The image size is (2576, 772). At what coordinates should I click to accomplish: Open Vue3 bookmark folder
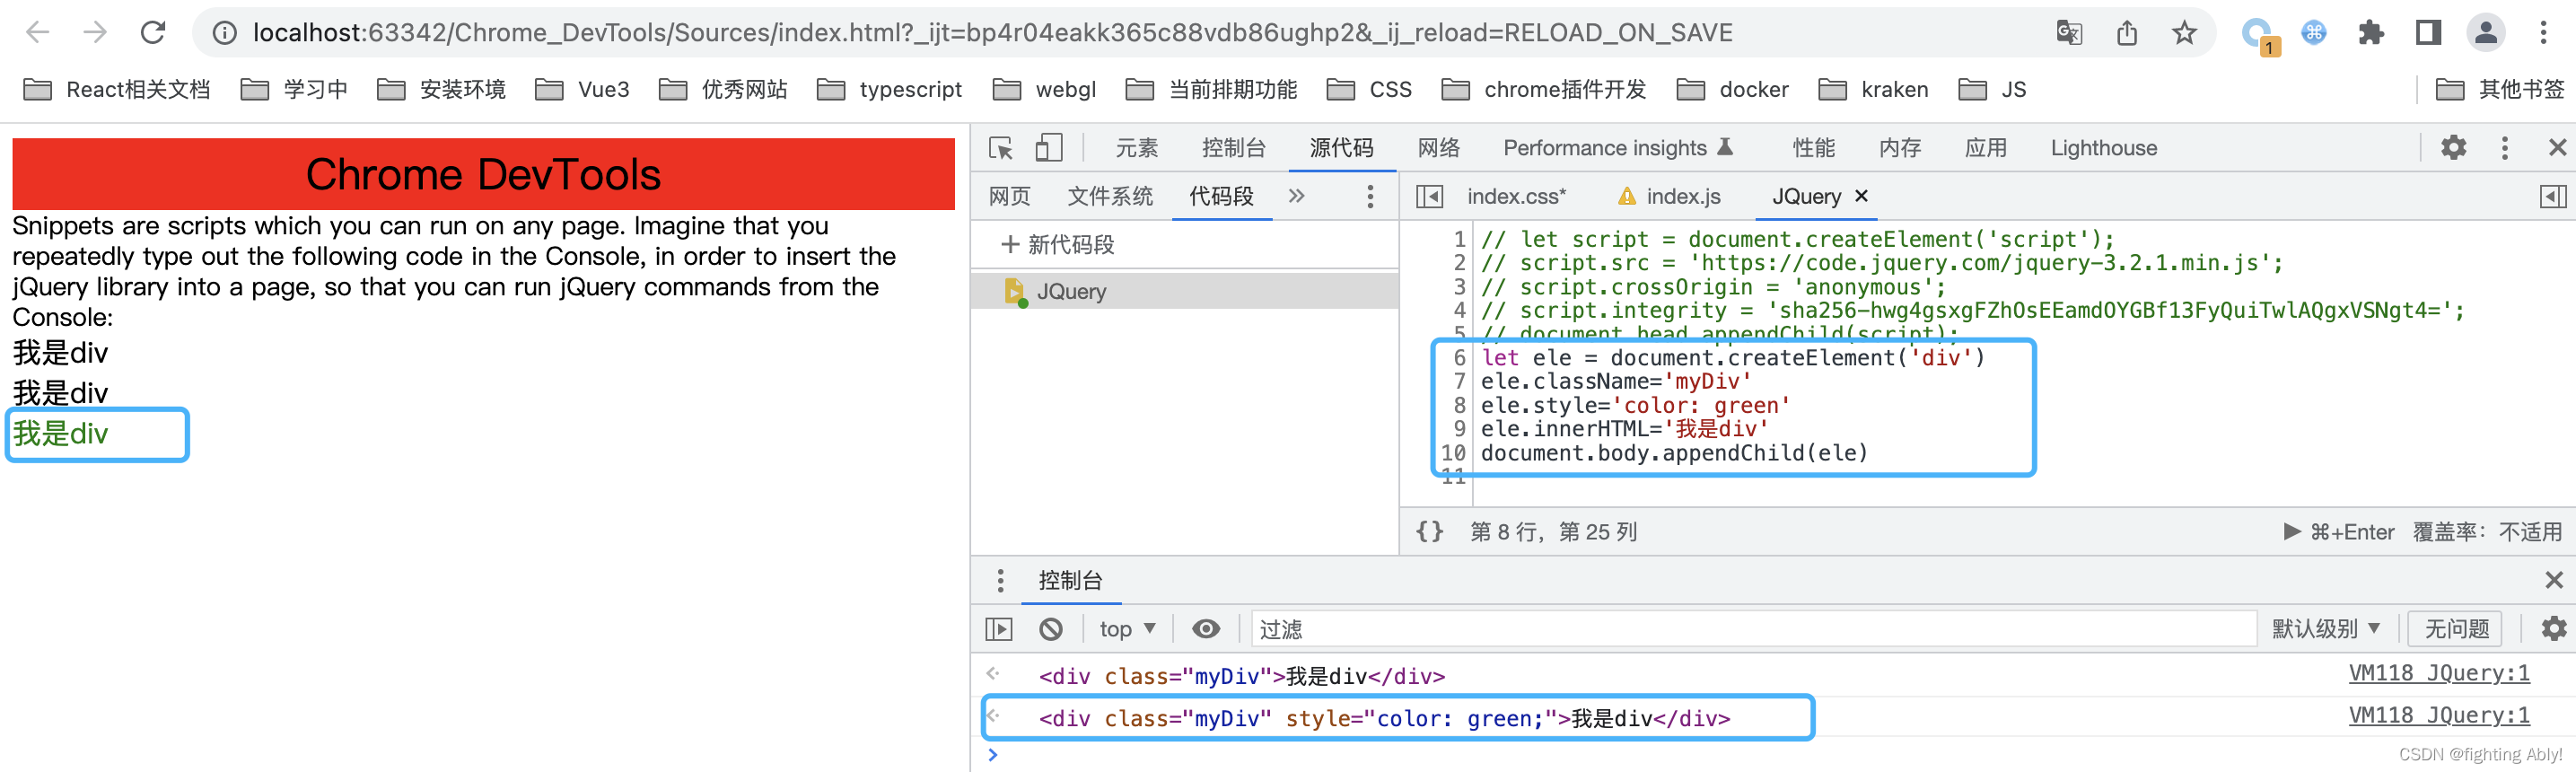click(x=582, y=89)
